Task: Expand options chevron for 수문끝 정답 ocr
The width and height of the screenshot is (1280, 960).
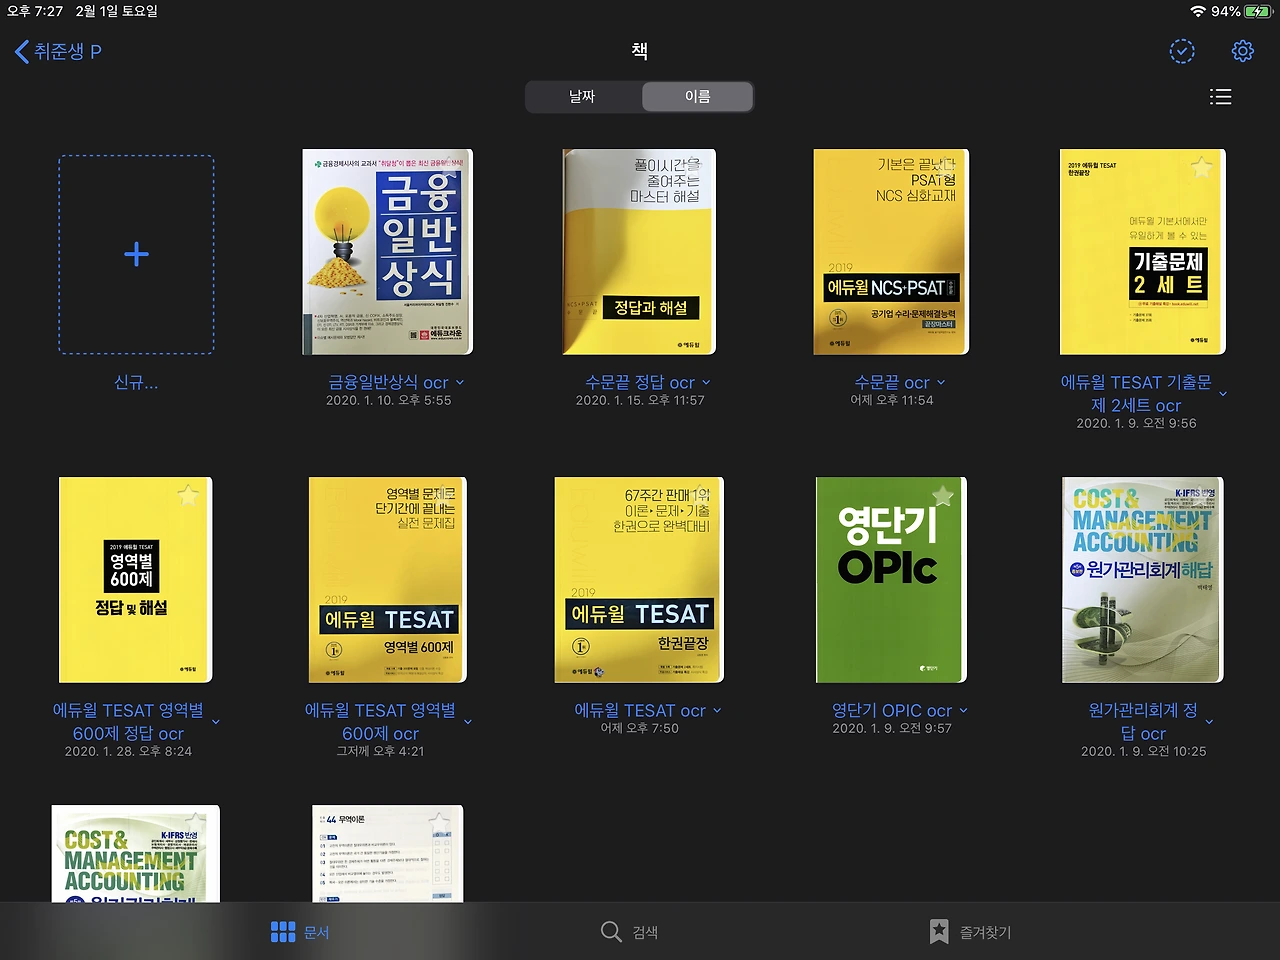Action: [x=706, y=383]
